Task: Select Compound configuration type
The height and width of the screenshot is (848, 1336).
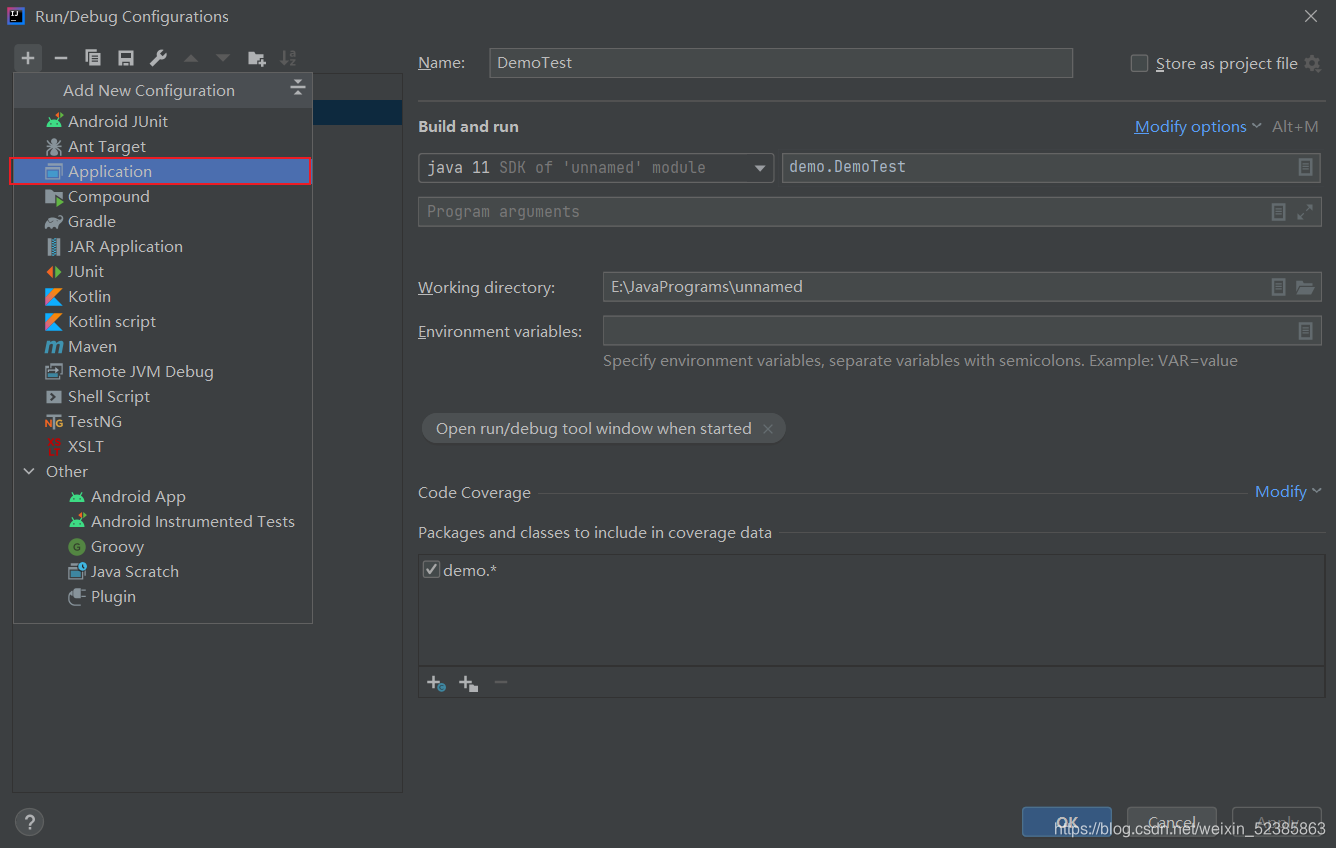Action: pos(163,196)
